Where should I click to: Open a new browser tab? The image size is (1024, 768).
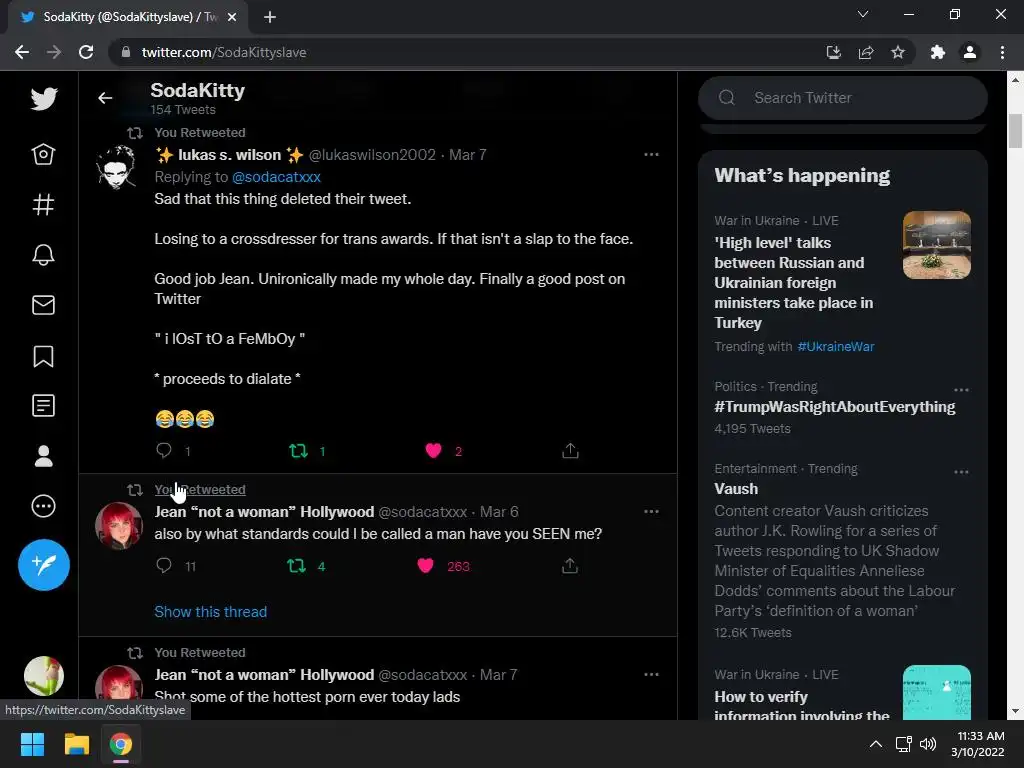pos(270,17)
